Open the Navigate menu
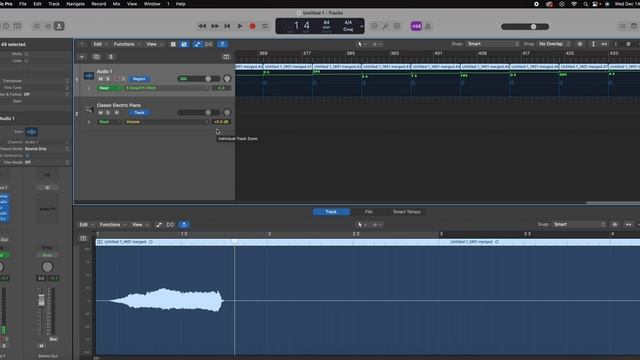This screenshot has width=640, height=360. (x=76, y=4)
